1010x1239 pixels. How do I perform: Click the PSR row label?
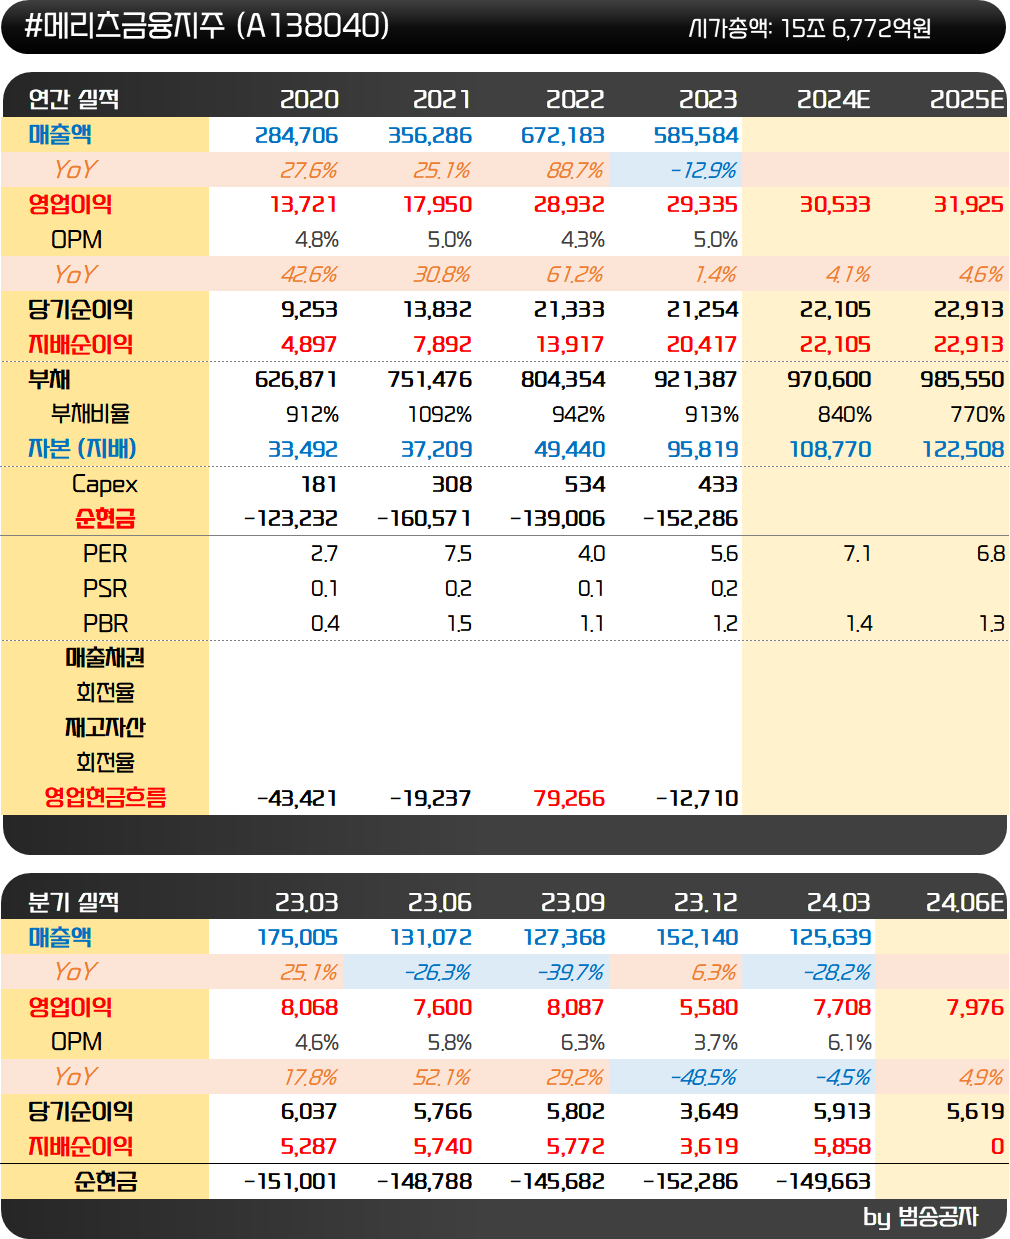pyautogui.click(x=105, y=589)
